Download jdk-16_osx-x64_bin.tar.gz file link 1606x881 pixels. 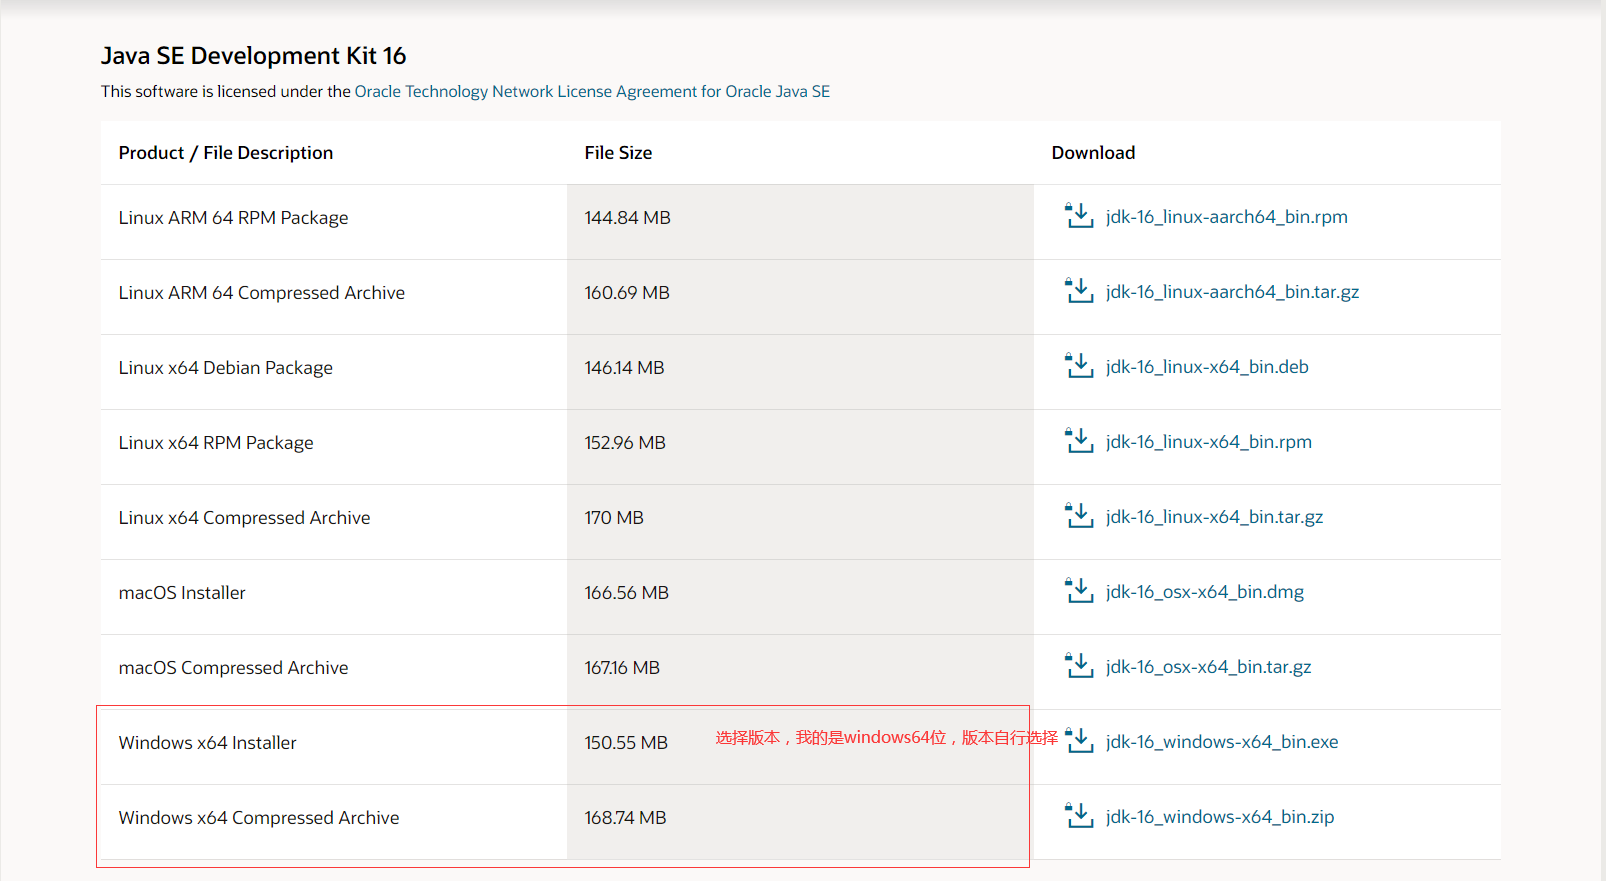(x=1208, y=667)
